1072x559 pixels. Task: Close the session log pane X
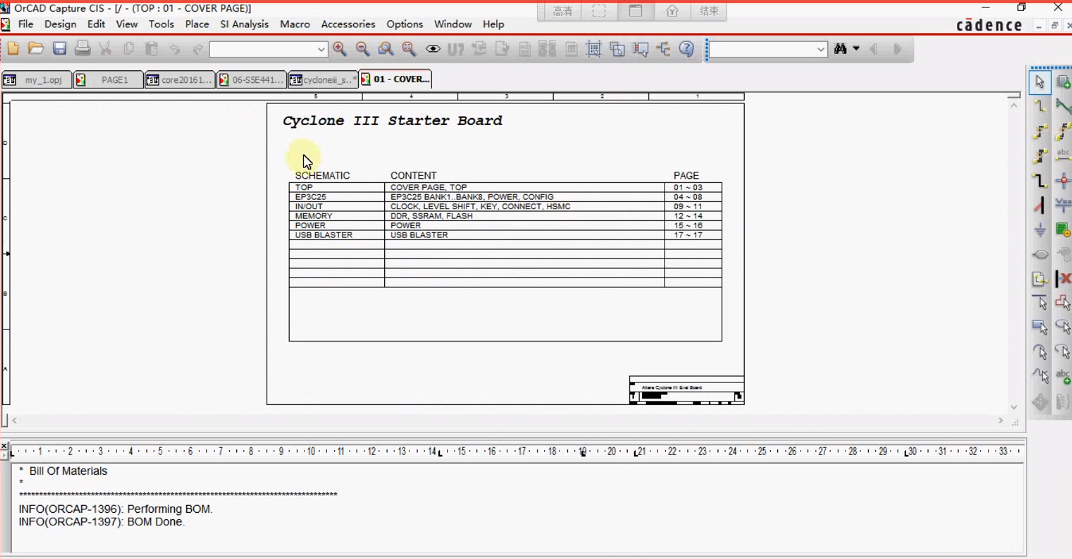point(4,446)
